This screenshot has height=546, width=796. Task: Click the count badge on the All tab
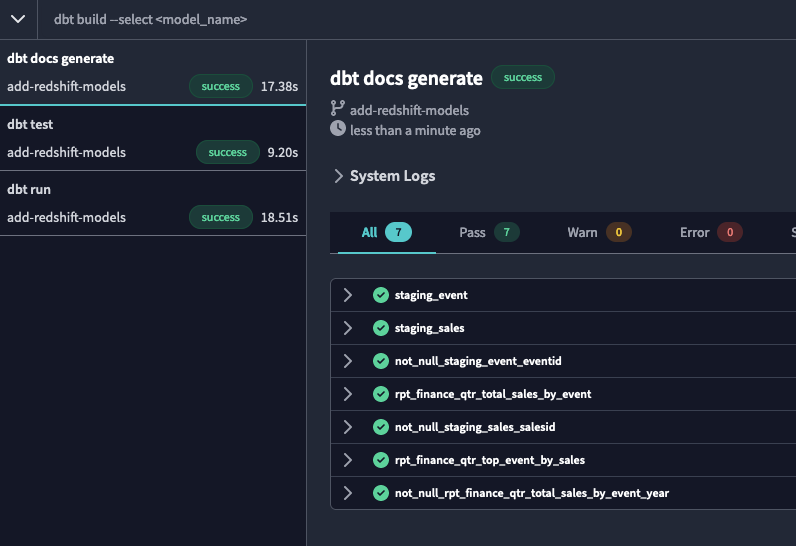point(399,232)
